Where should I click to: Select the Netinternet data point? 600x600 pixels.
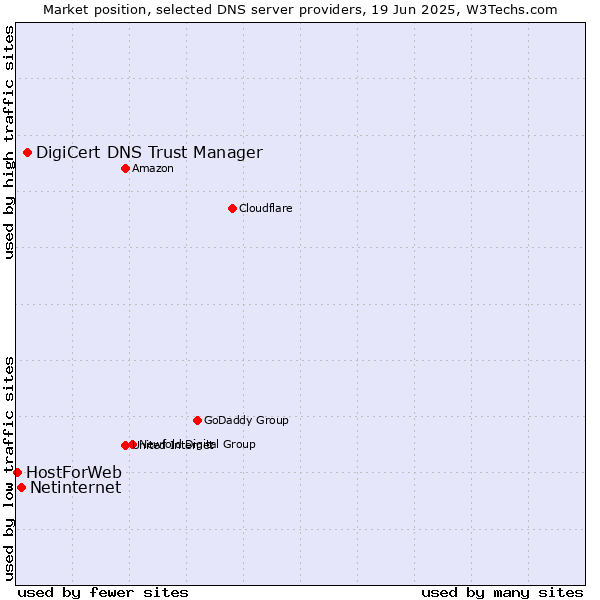coord(22,488)
